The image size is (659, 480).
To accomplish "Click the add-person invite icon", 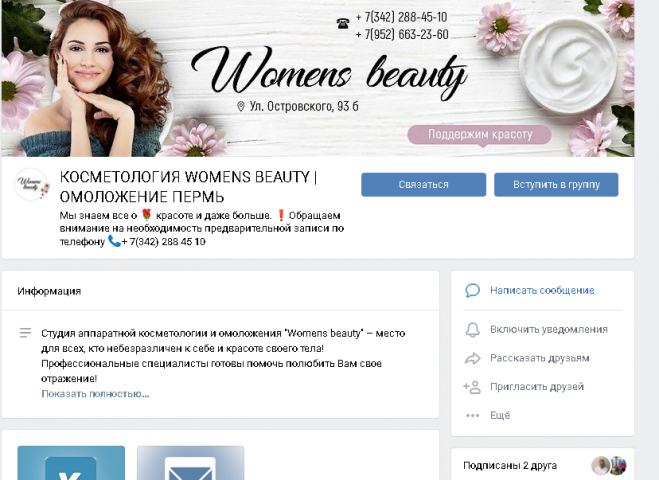I will click(x=472, y=387).
